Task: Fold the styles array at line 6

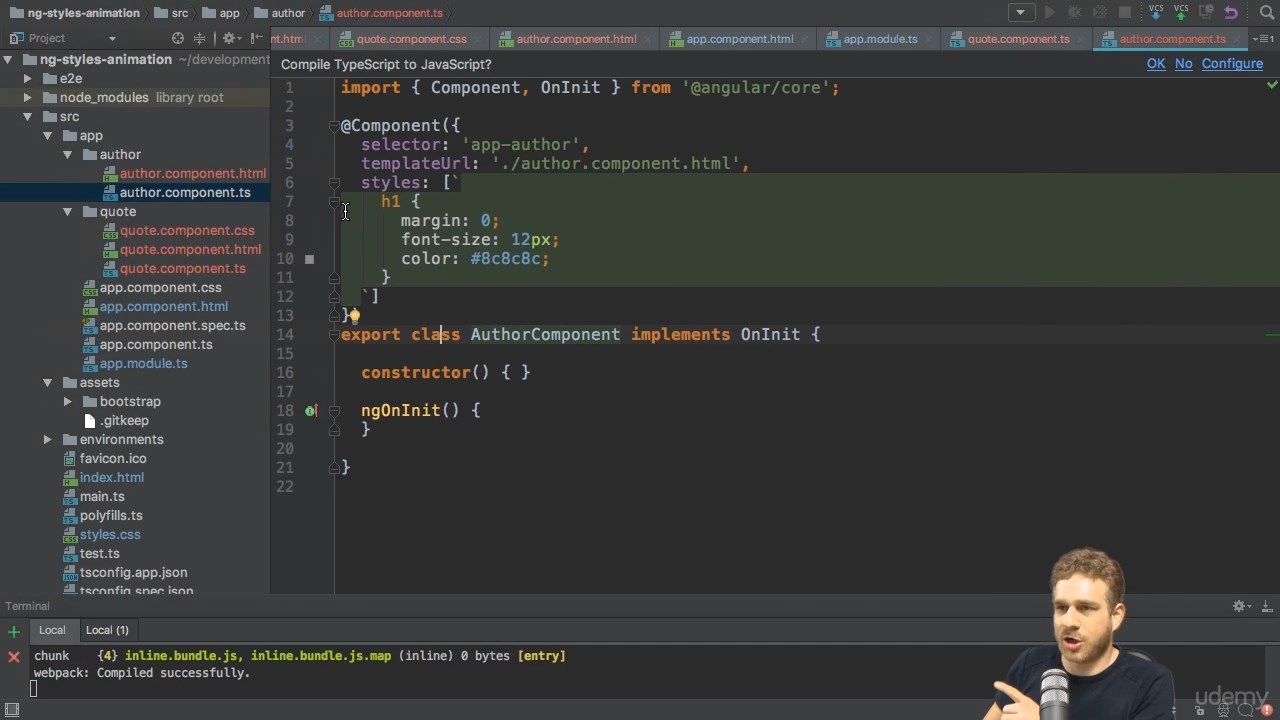Action: tap(334, 183)
